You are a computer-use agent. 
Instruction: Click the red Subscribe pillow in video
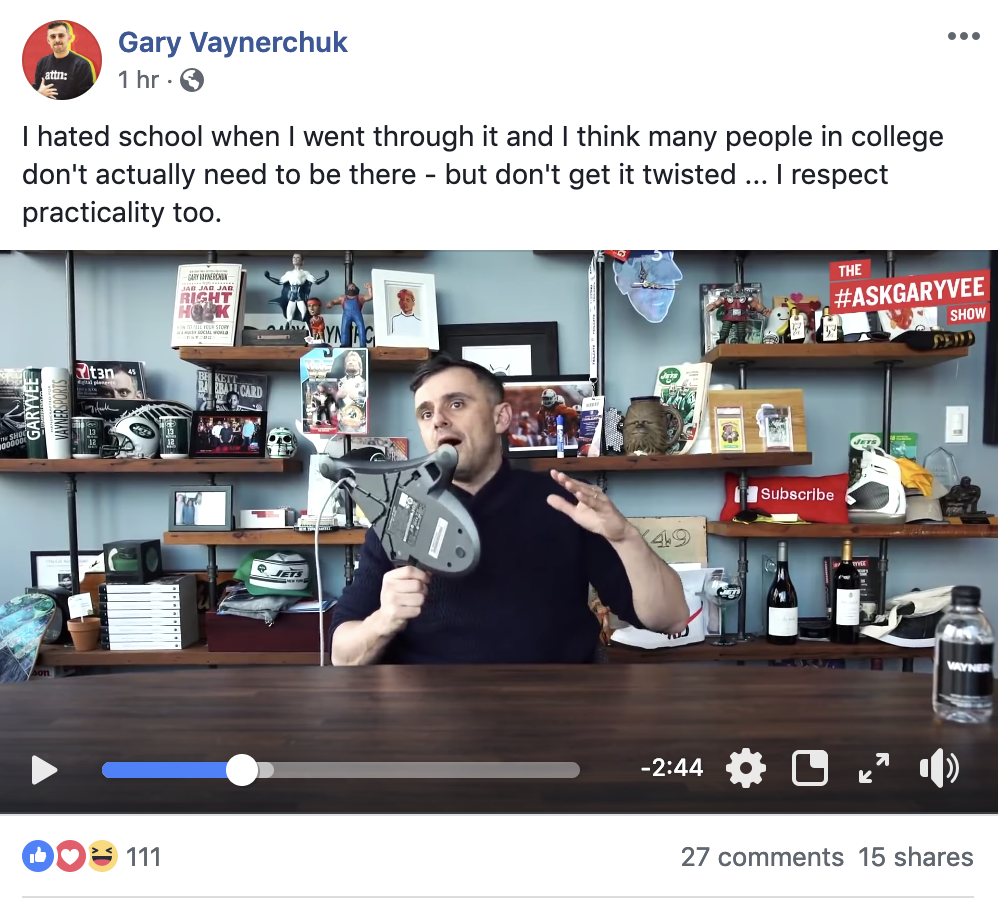point(785,497)
